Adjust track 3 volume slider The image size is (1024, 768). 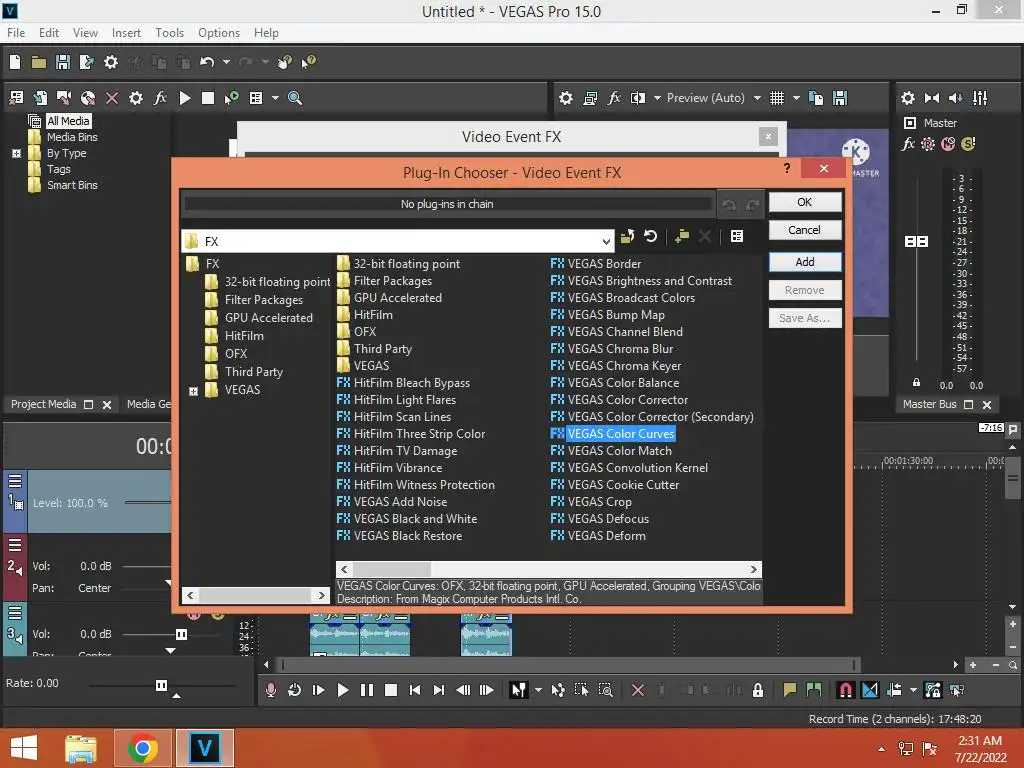tap(181, 634)
